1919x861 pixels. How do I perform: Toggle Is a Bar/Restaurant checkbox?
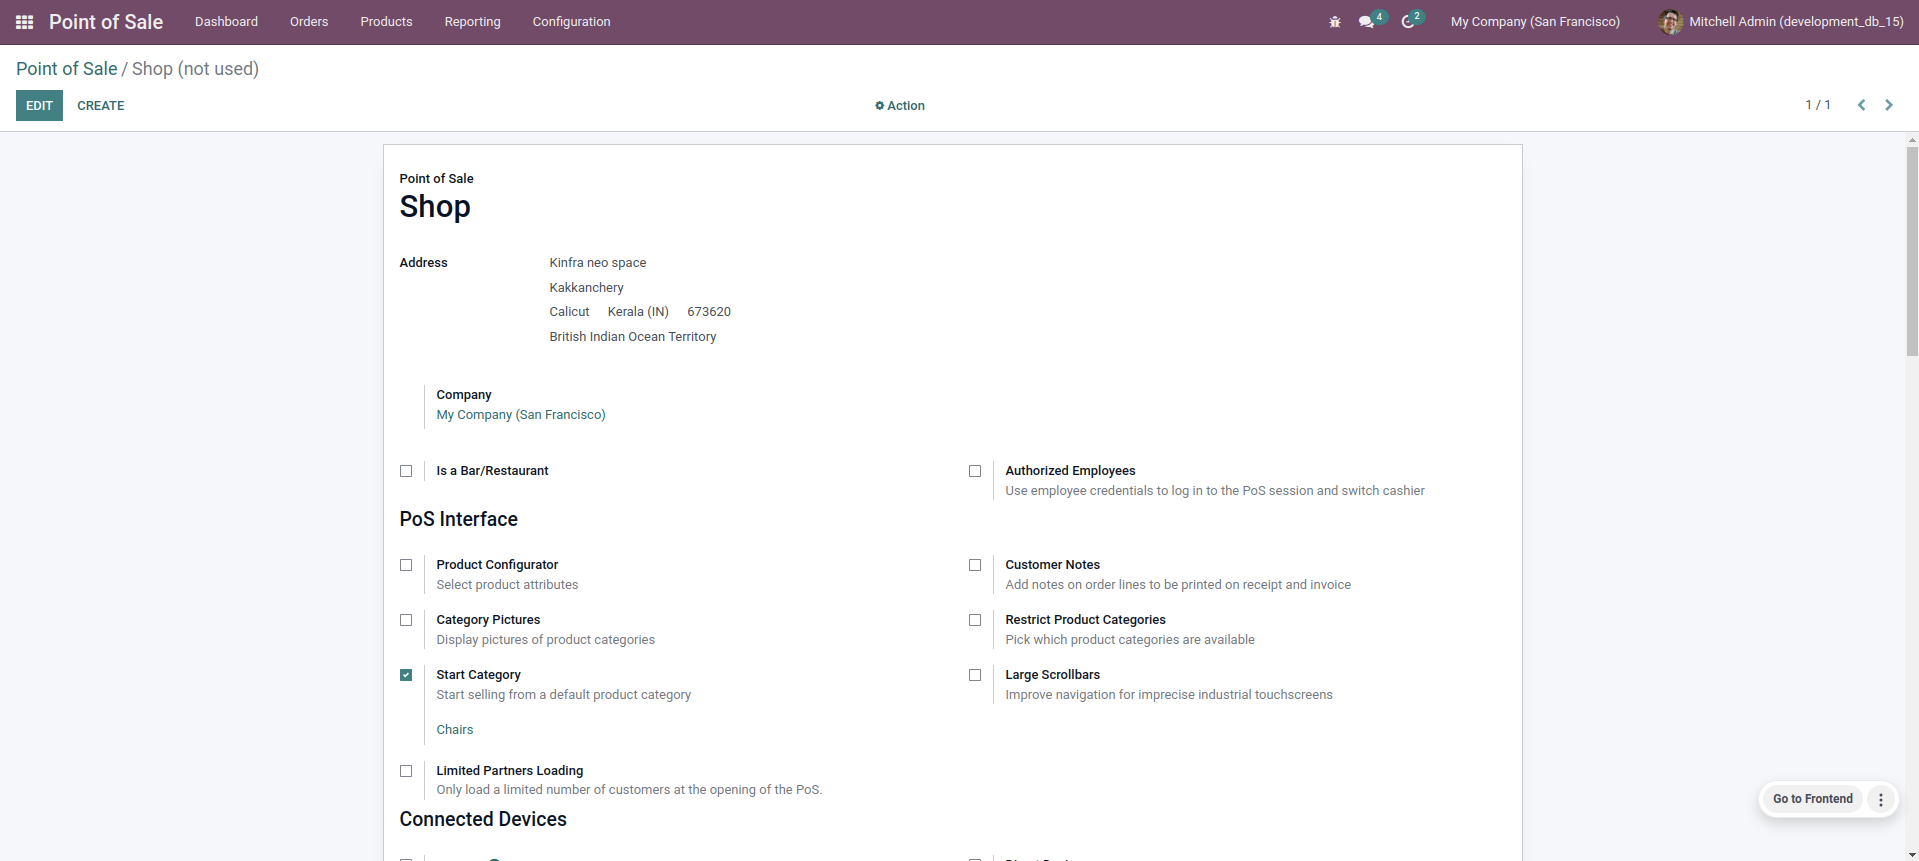[x=406, y=471]
